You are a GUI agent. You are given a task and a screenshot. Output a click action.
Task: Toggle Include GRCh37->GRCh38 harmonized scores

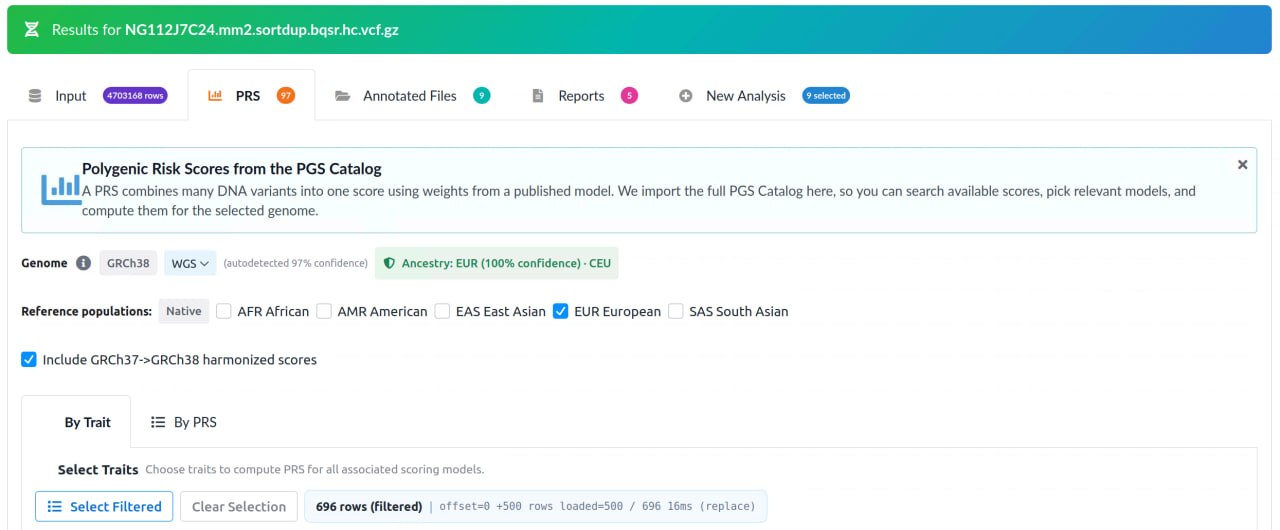click(29, 359)
